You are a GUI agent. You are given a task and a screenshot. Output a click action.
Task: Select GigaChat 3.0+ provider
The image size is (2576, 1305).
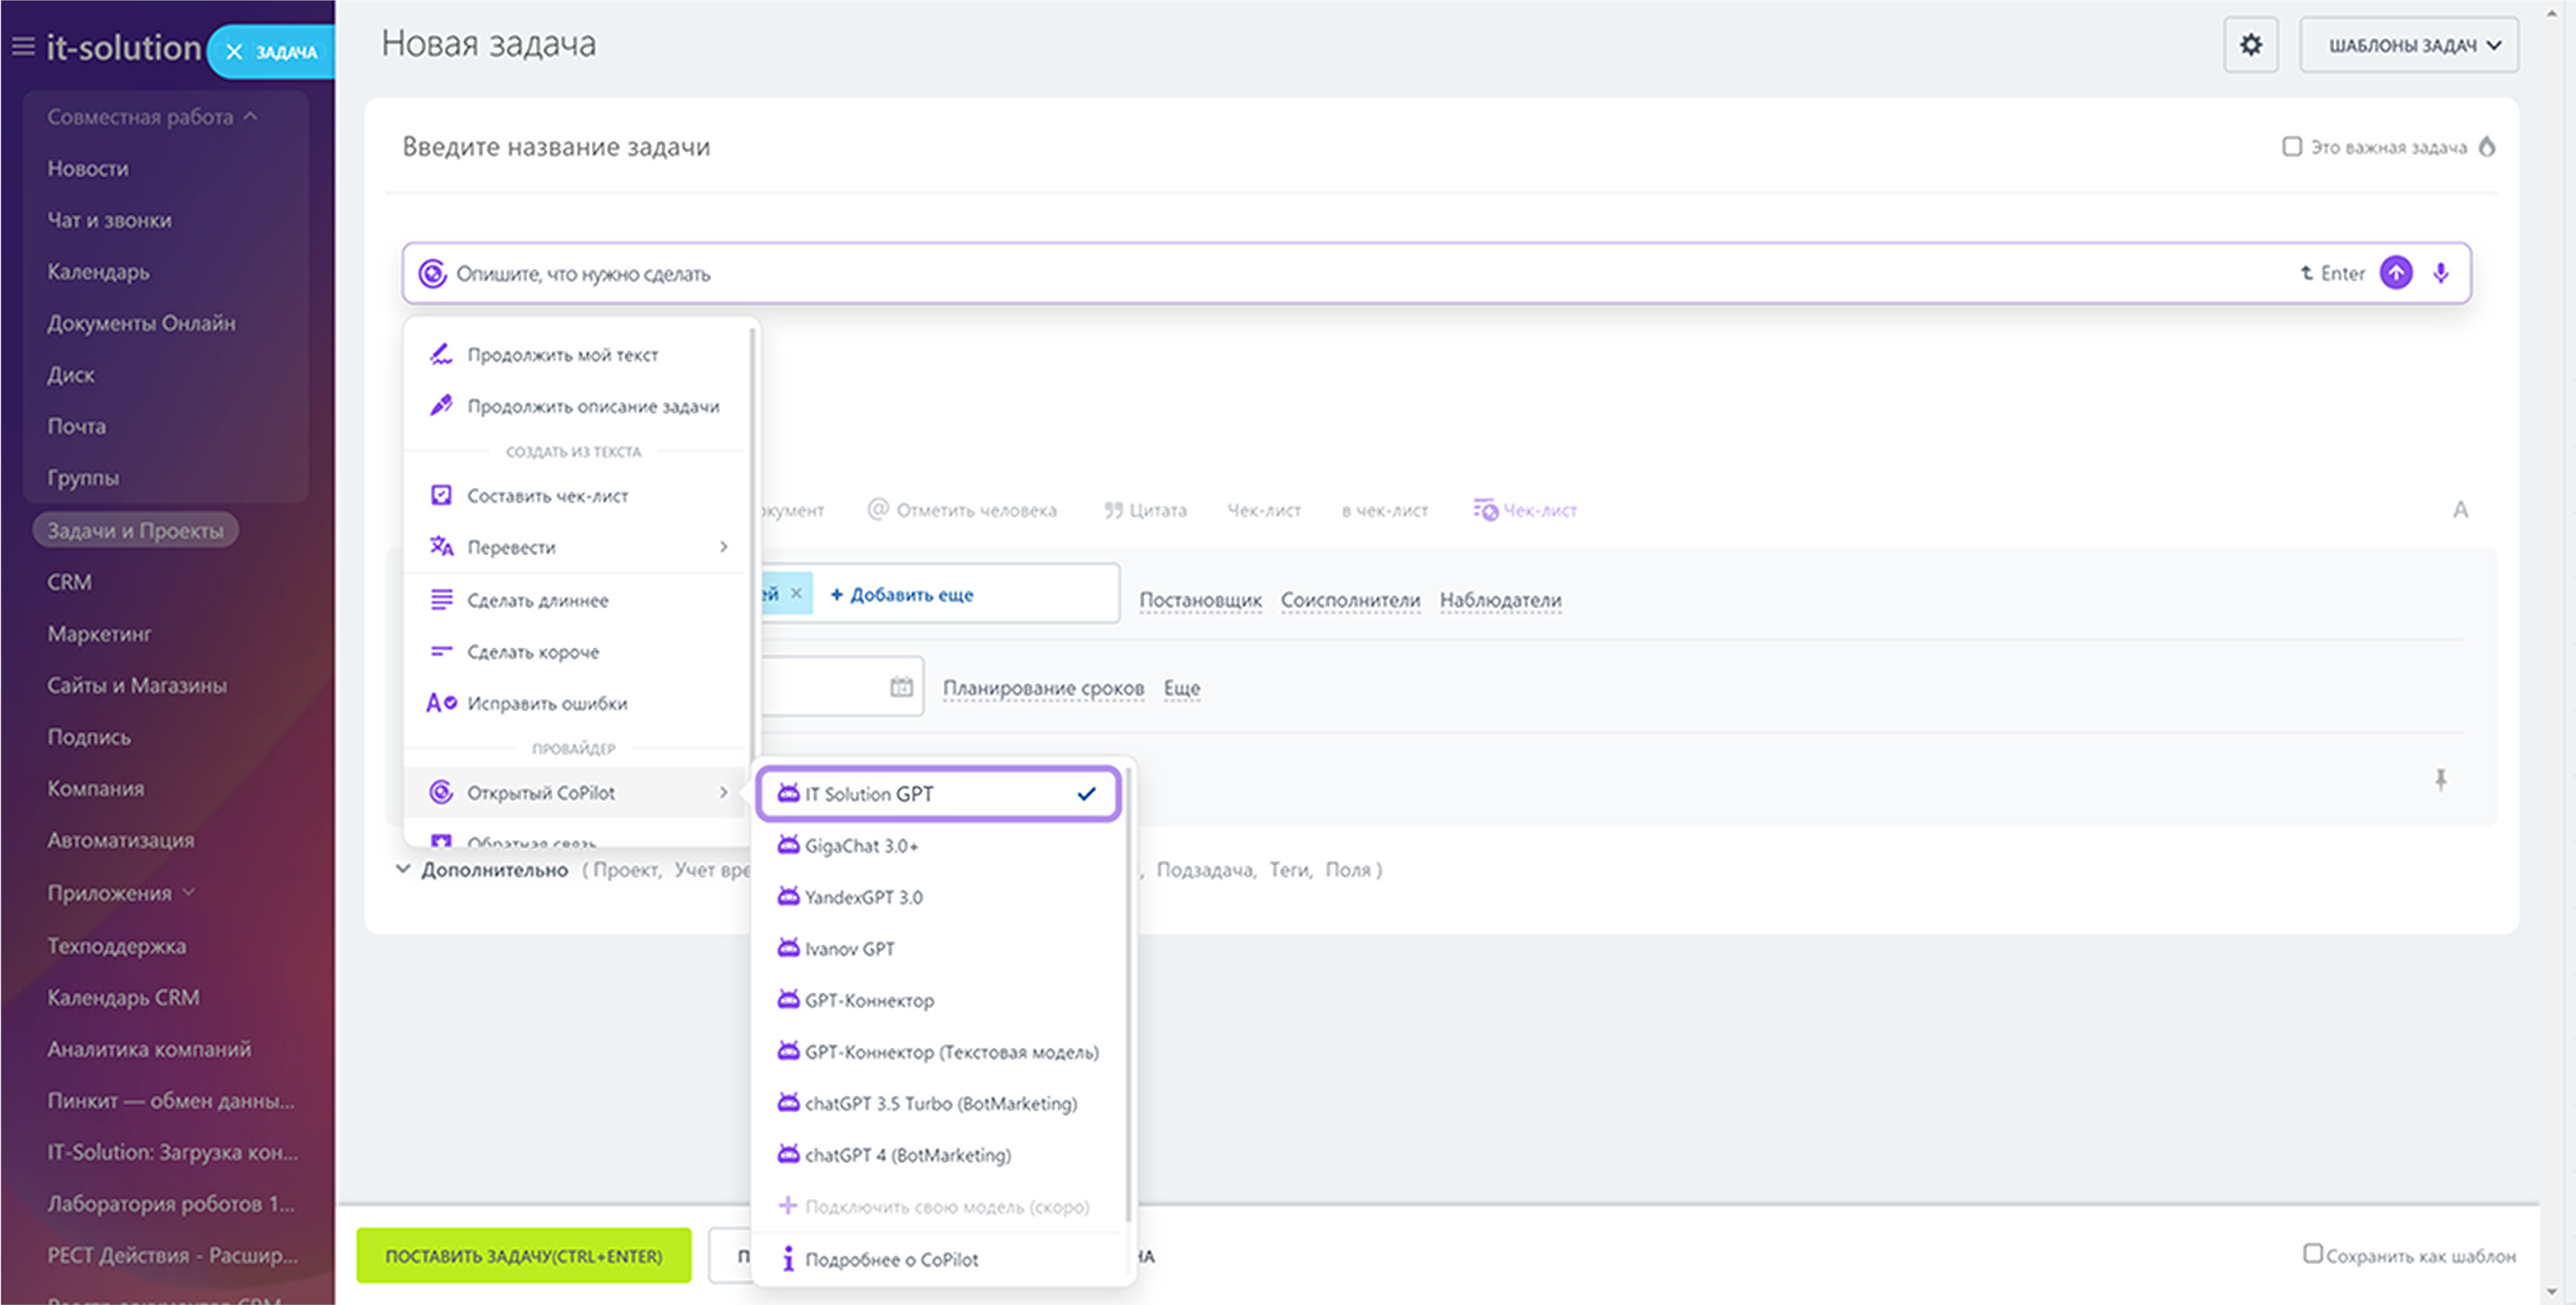pos(861,845)
